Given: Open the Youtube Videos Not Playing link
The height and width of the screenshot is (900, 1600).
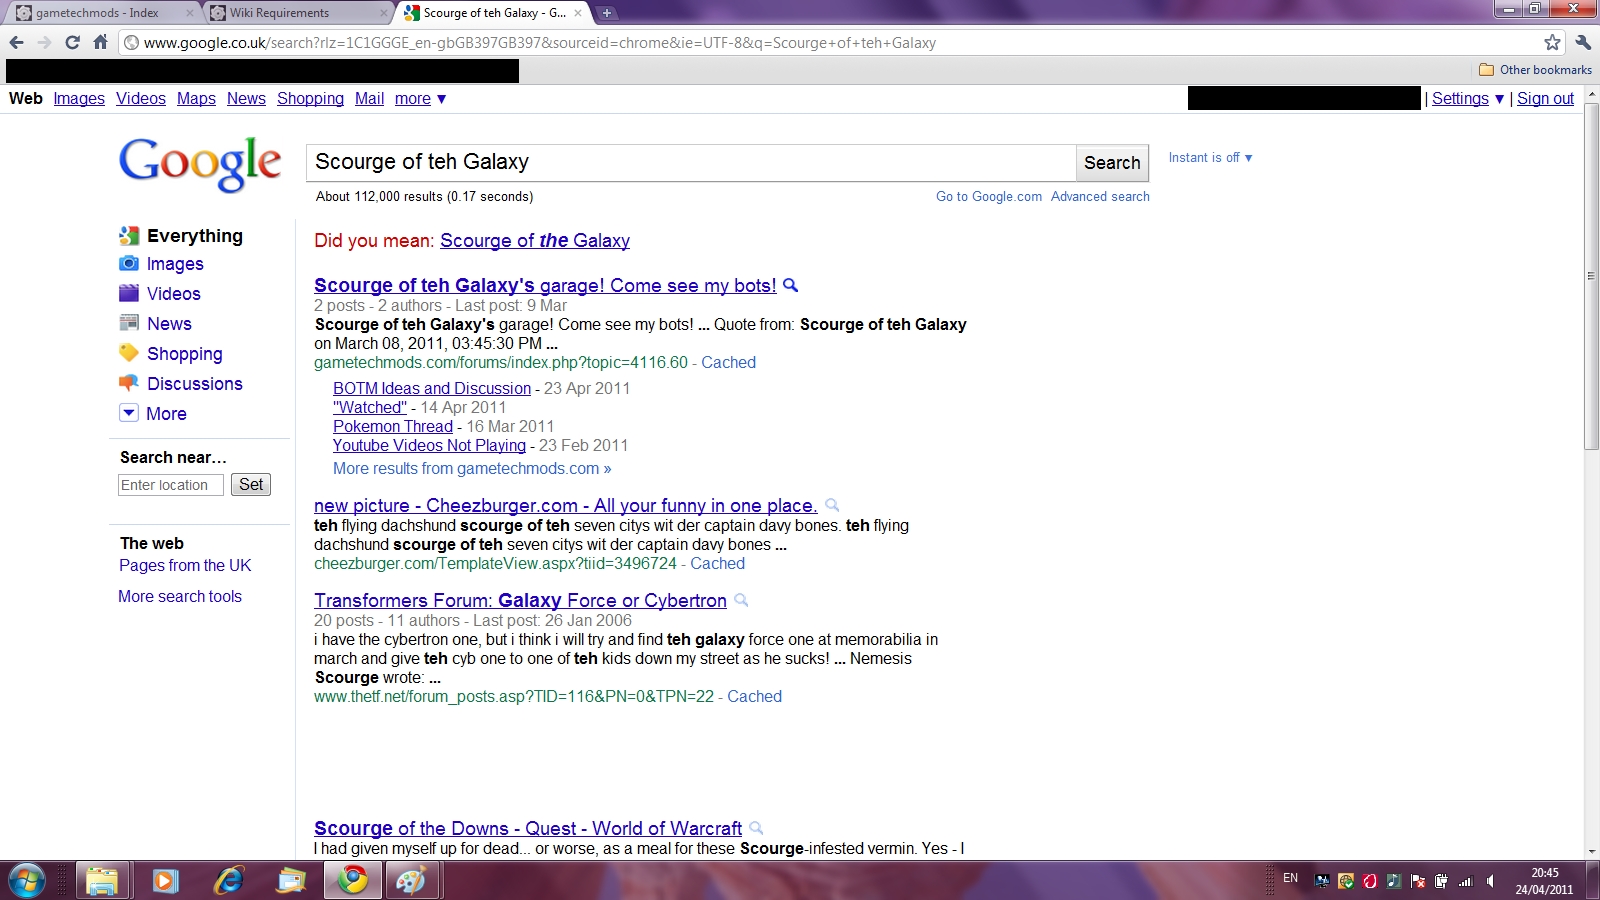Looking at the screenshot, I should tap(429, 445).
